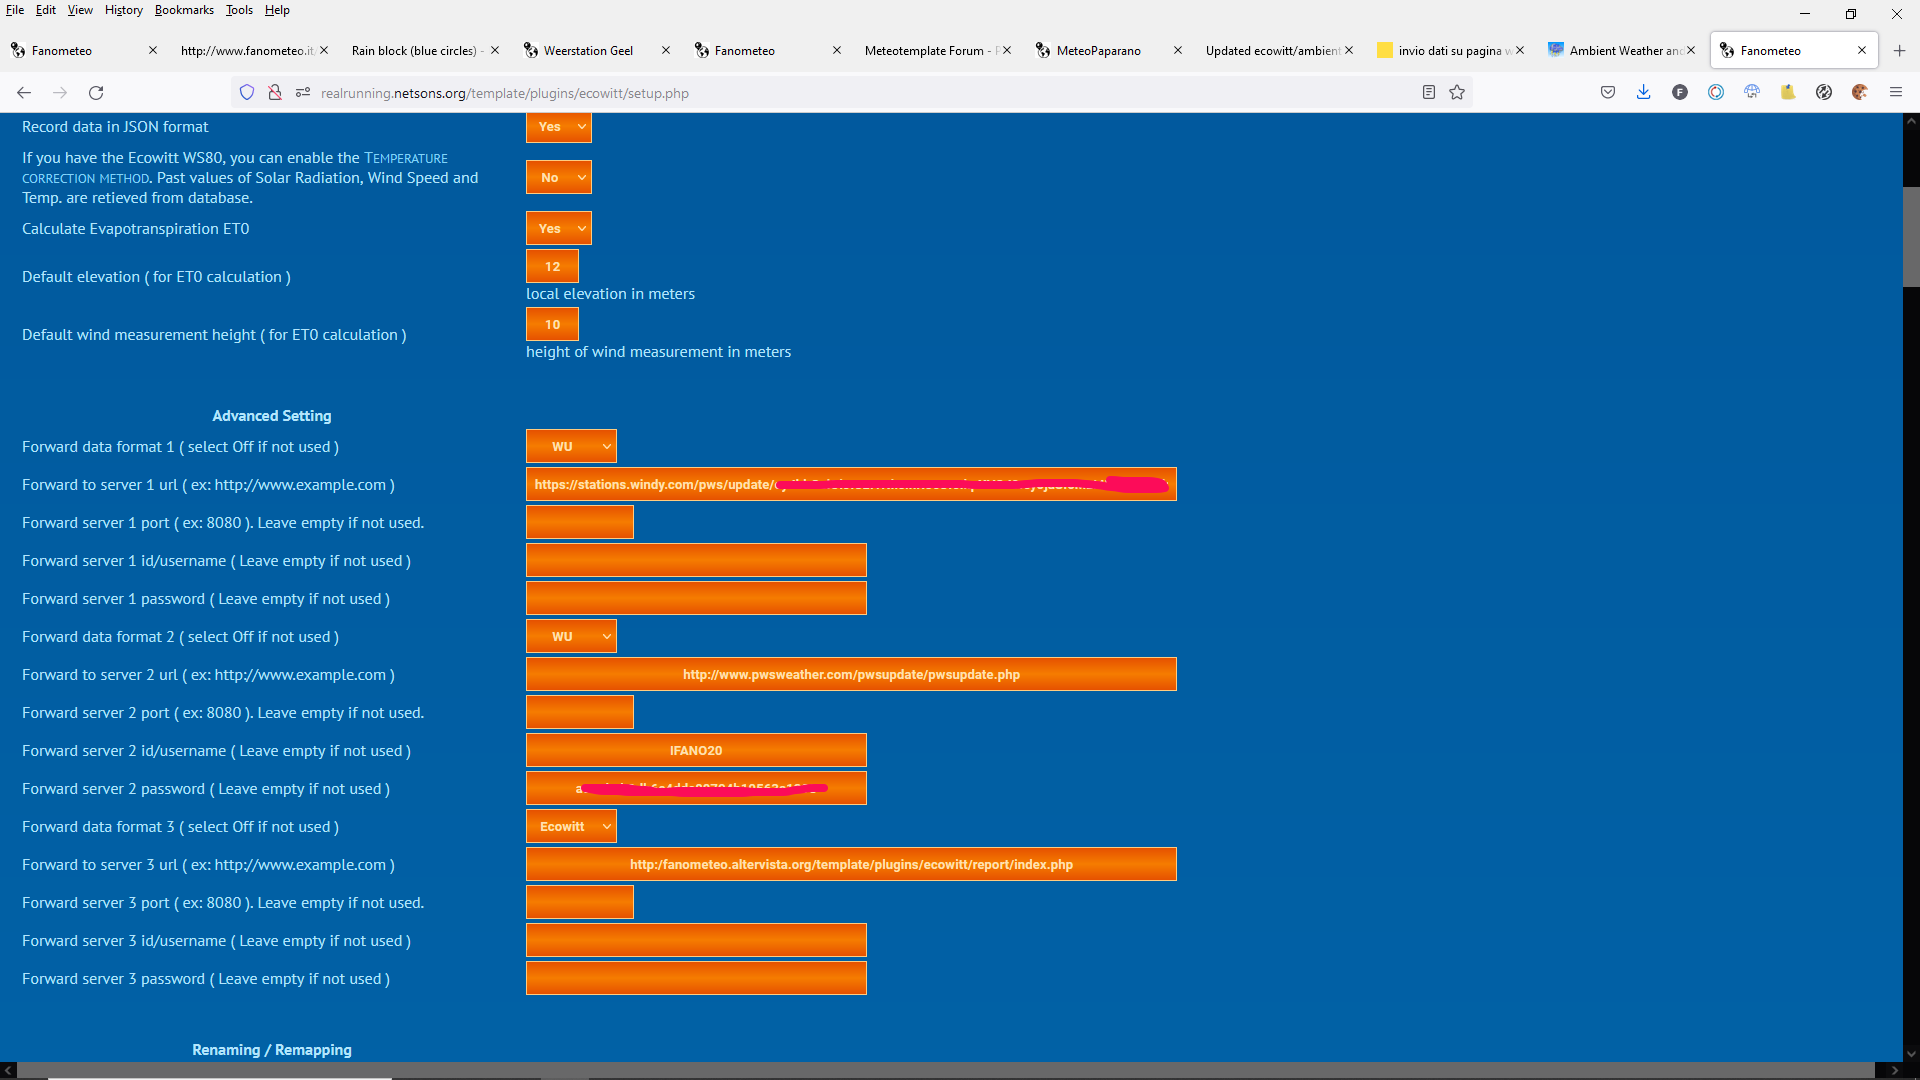Change Calculate Evapotranspiration ET0 dropdown
Viewport: 1920px width, 1080px height.
559,228
